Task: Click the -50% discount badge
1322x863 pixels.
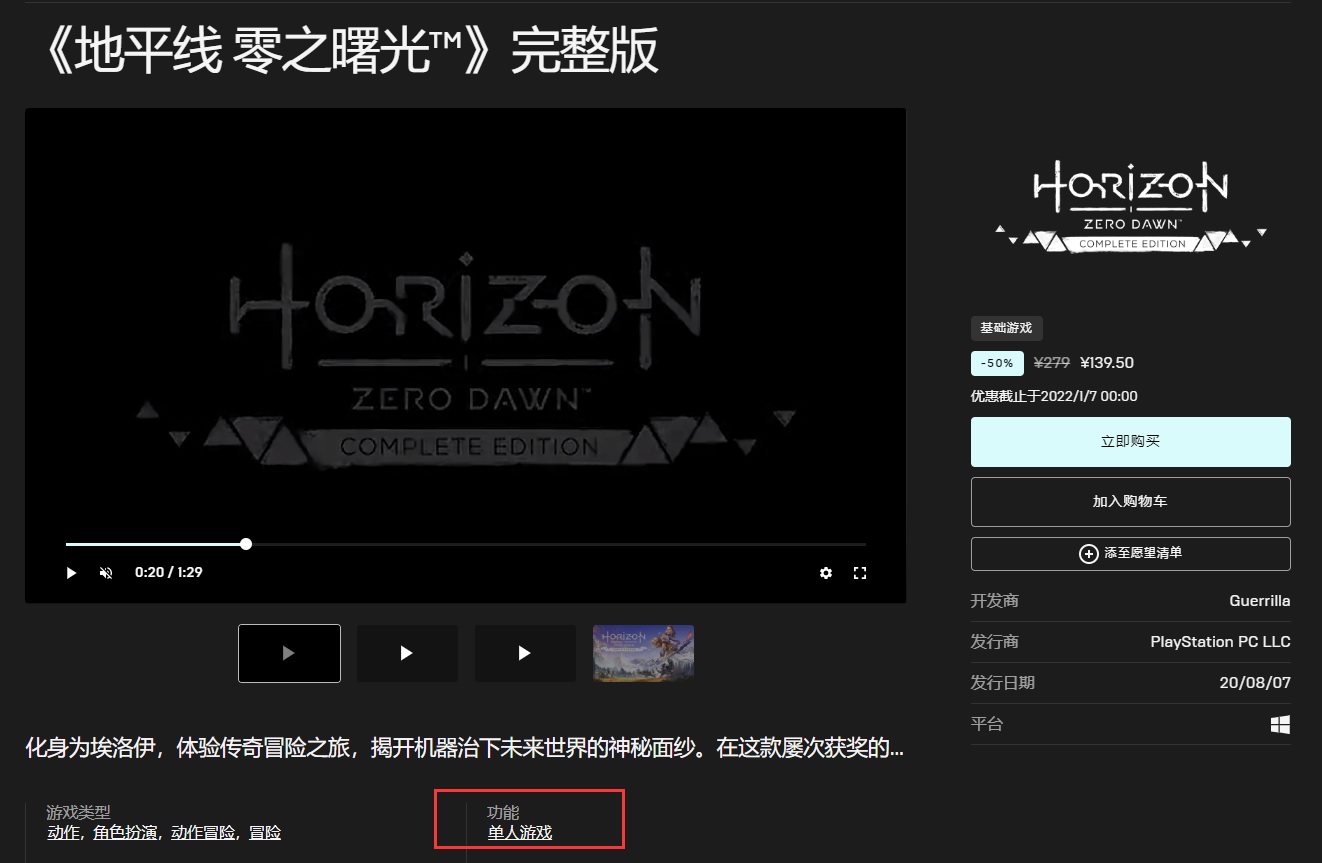Action: point(997,363)
